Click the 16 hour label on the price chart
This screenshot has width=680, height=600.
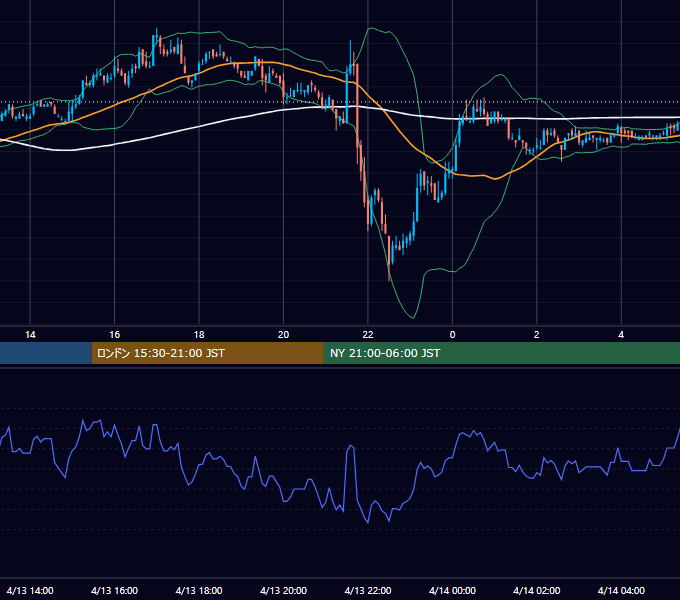point(114,335)
